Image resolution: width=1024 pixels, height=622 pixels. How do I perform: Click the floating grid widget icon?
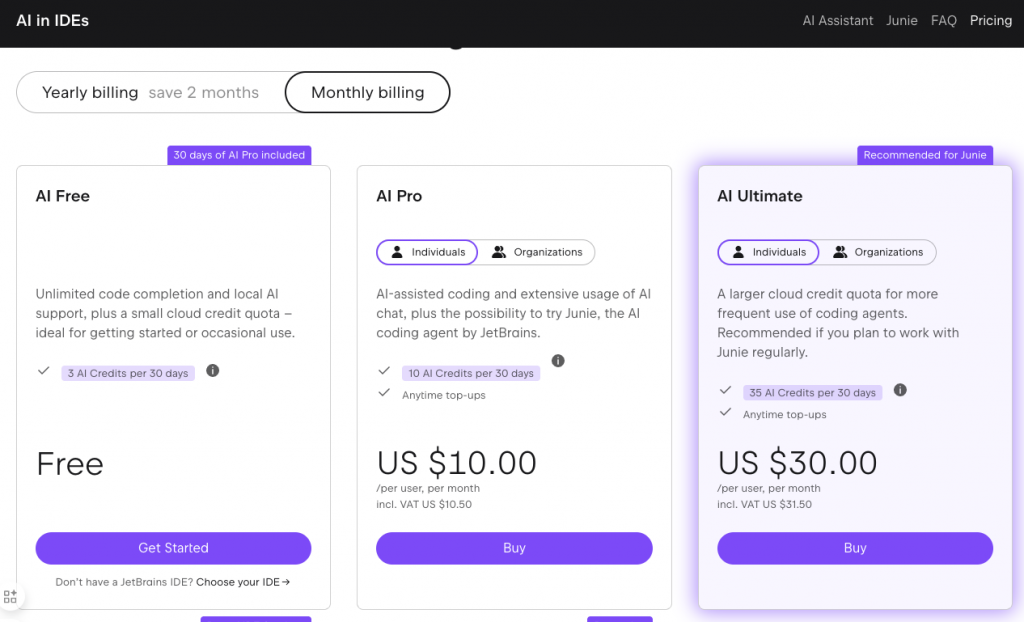click(11, 597)
